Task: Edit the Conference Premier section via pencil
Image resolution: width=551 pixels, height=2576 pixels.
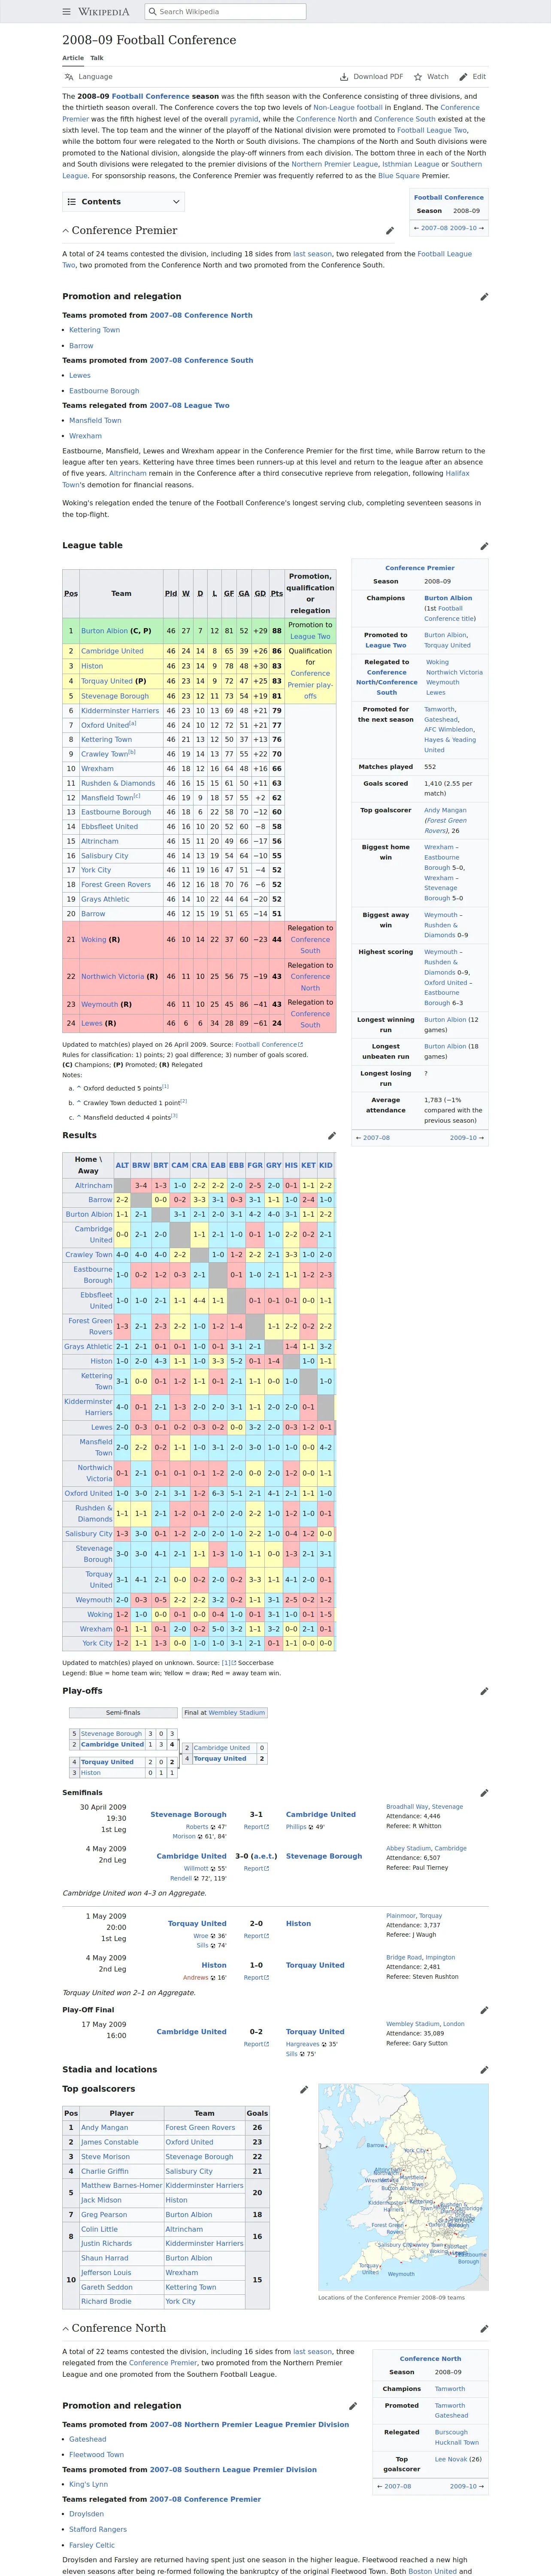Action: pyautogui.click(x=390, y=231)
